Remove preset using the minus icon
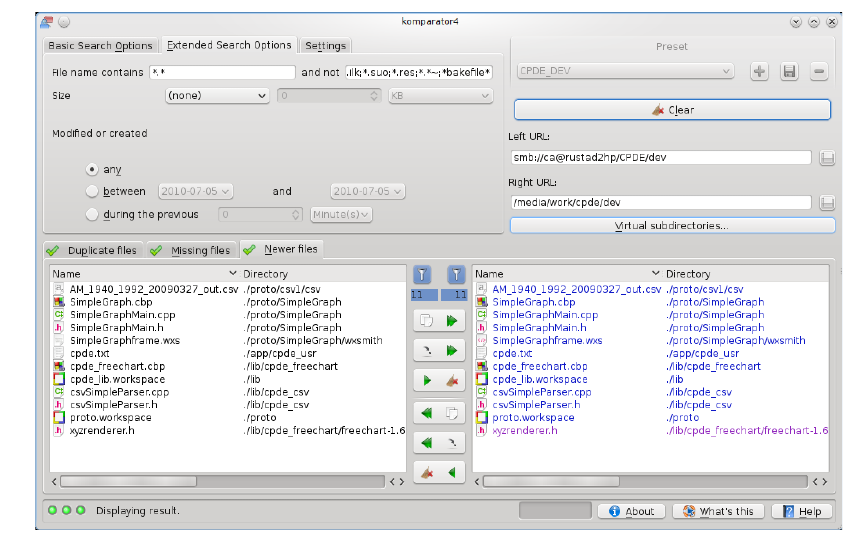 point(819,71)
